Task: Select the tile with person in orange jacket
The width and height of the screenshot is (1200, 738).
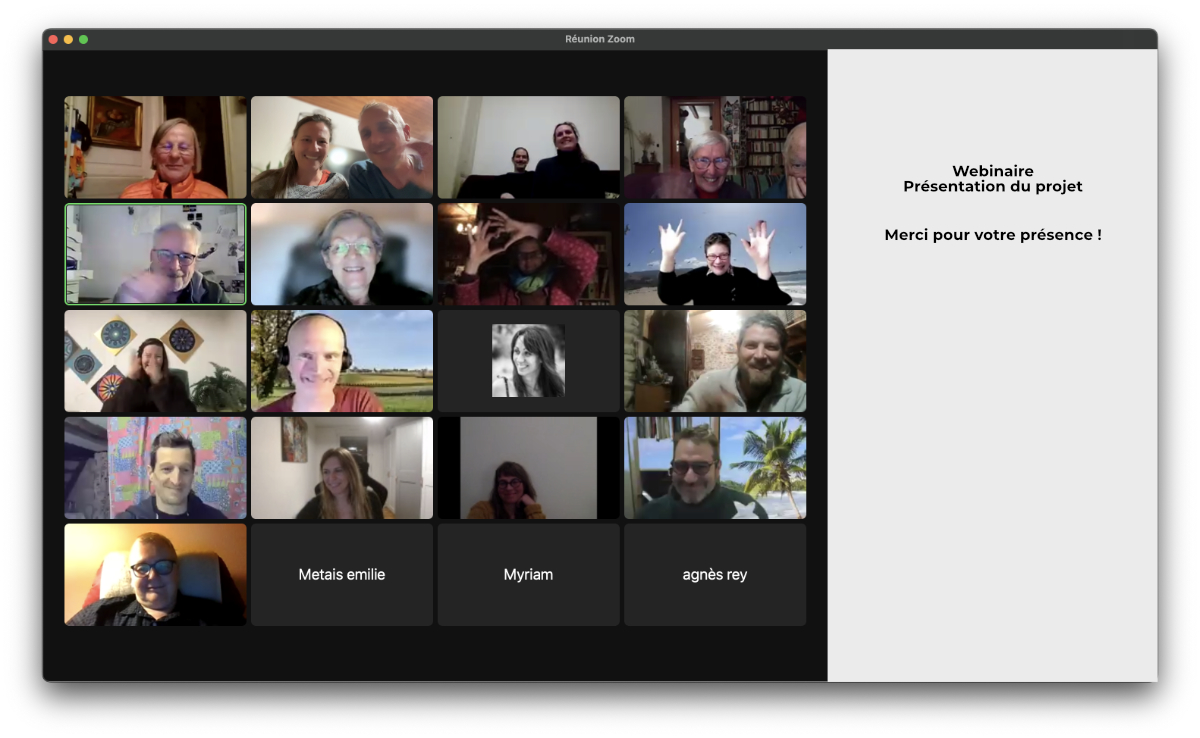Action: pos(155,147)
